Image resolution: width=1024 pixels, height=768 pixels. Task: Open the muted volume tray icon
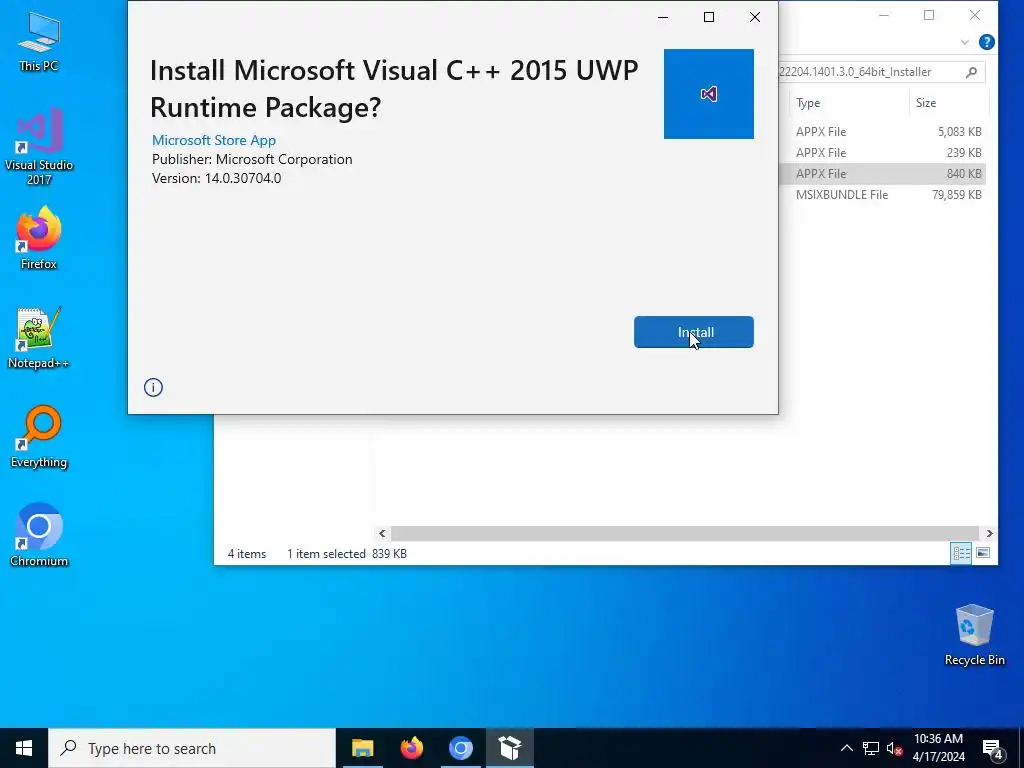(894, 748)
